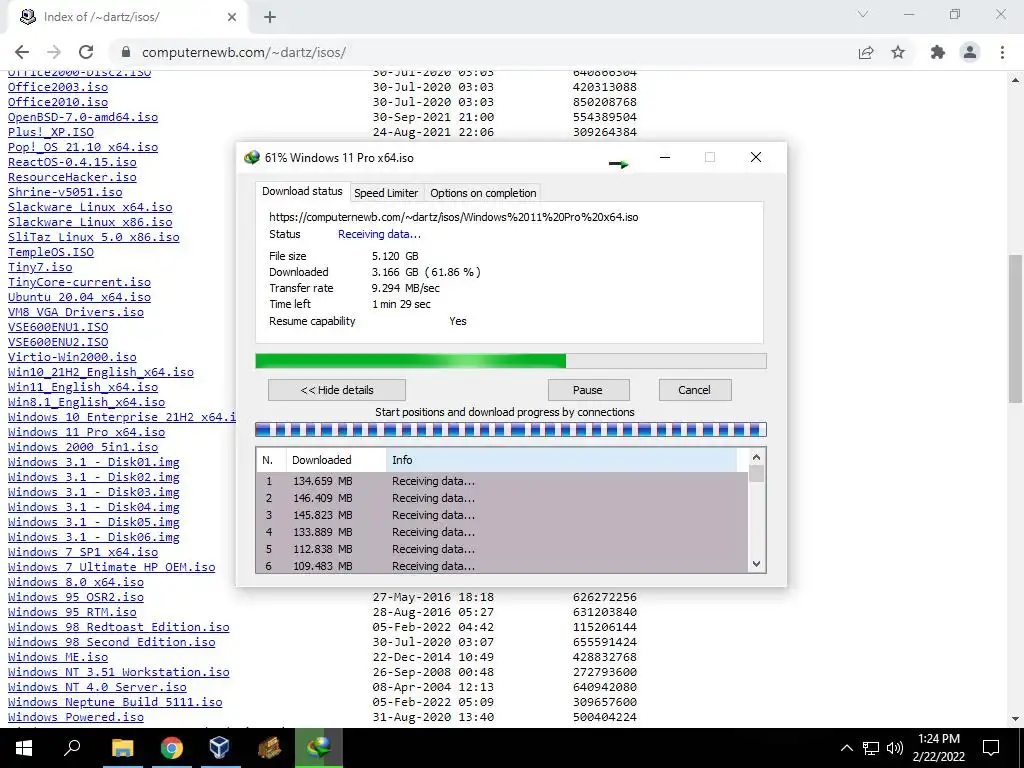Minimize the download dialog window
The image size is (1024, 768).
(665, 157)
